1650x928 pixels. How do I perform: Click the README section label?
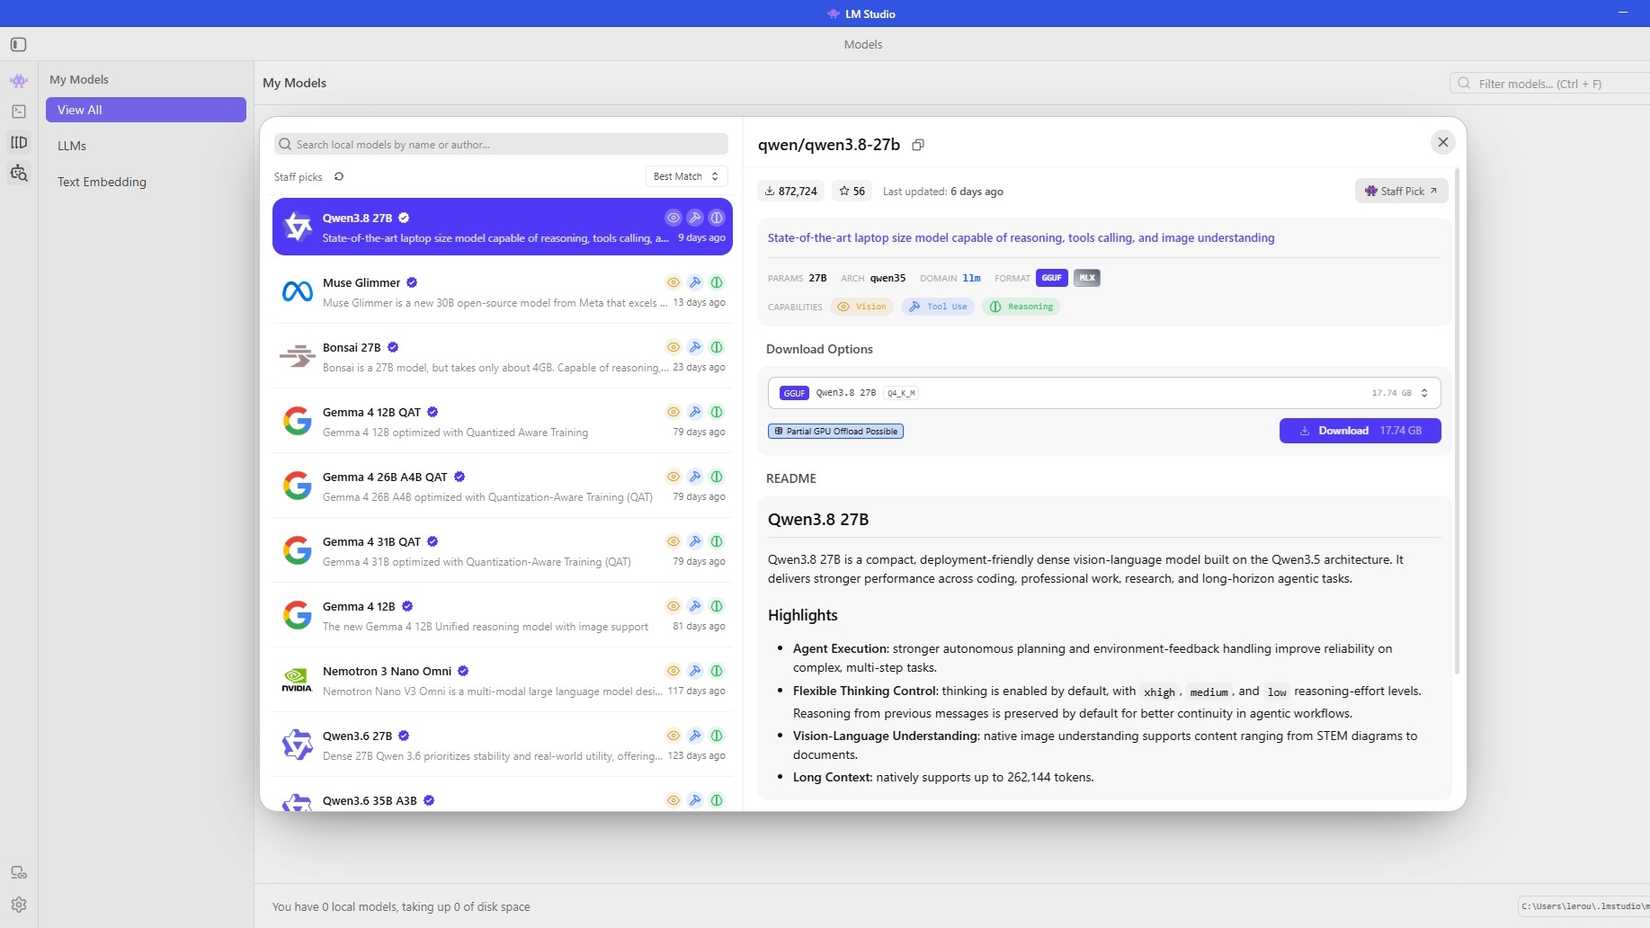[x=791, y=478]
